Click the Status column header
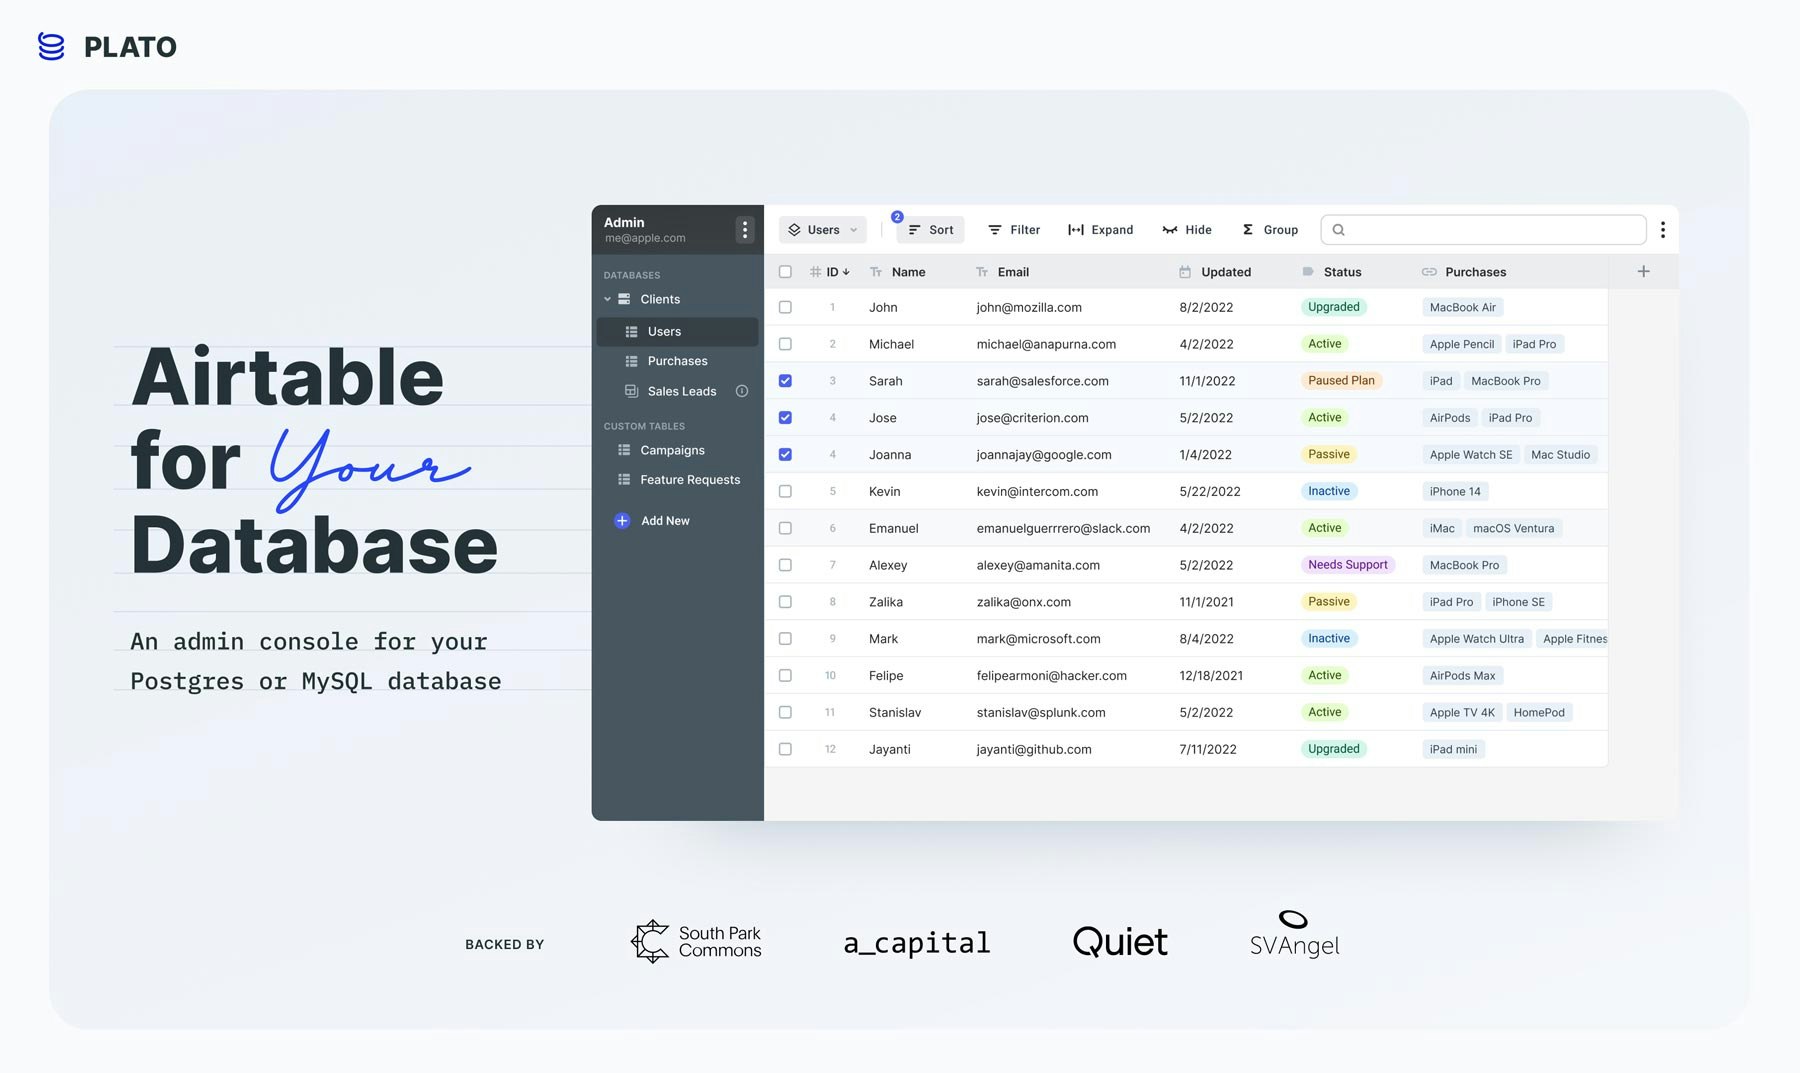The image size is (1800, 1073). pos(1342,272)
